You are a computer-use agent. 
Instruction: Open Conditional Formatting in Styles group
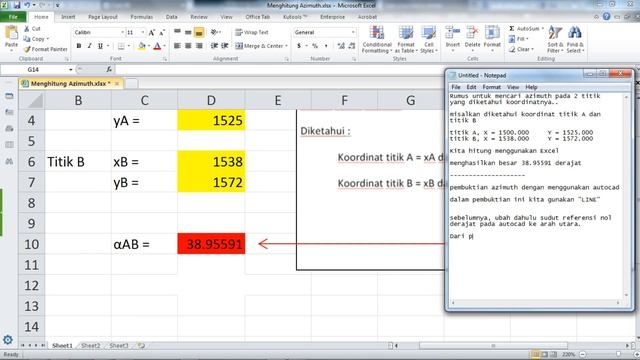click(377, 39)
